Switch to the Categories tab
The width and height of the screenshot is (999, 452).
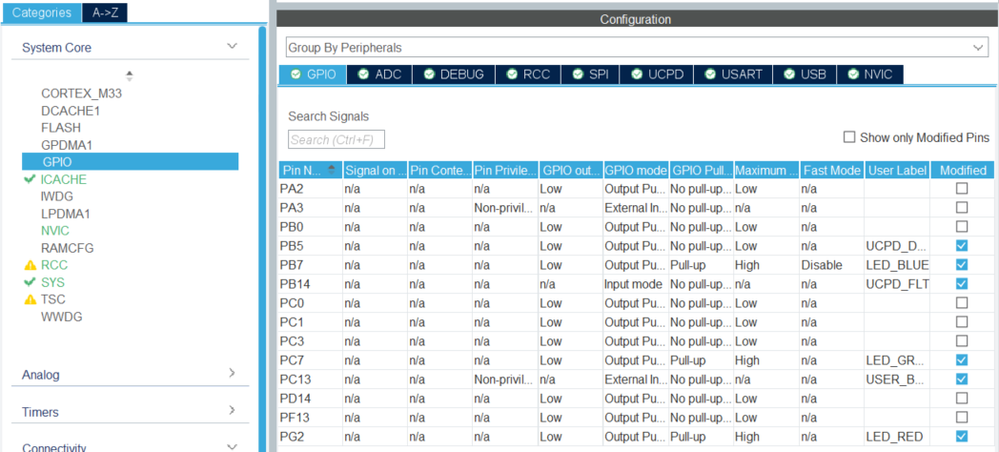41,13
